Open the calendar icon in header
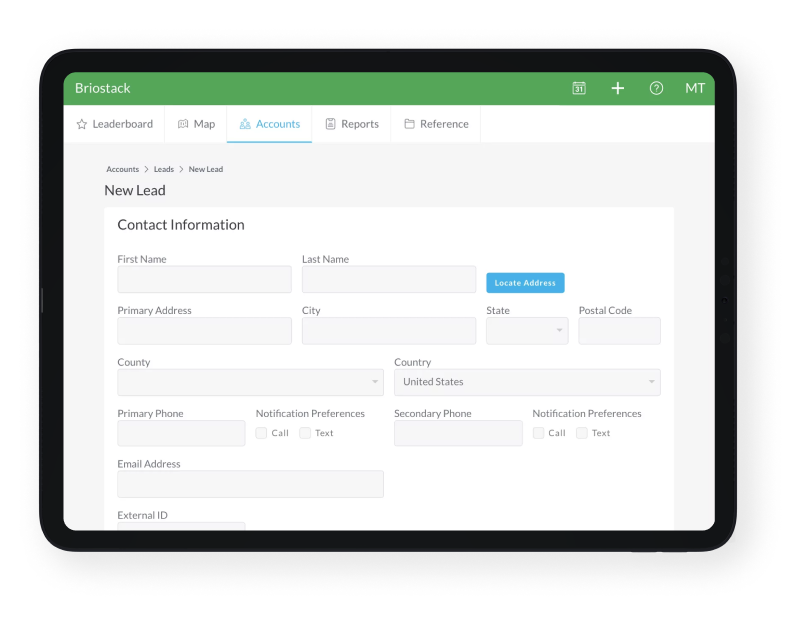 pyautogui.click(x=579, y=88)
